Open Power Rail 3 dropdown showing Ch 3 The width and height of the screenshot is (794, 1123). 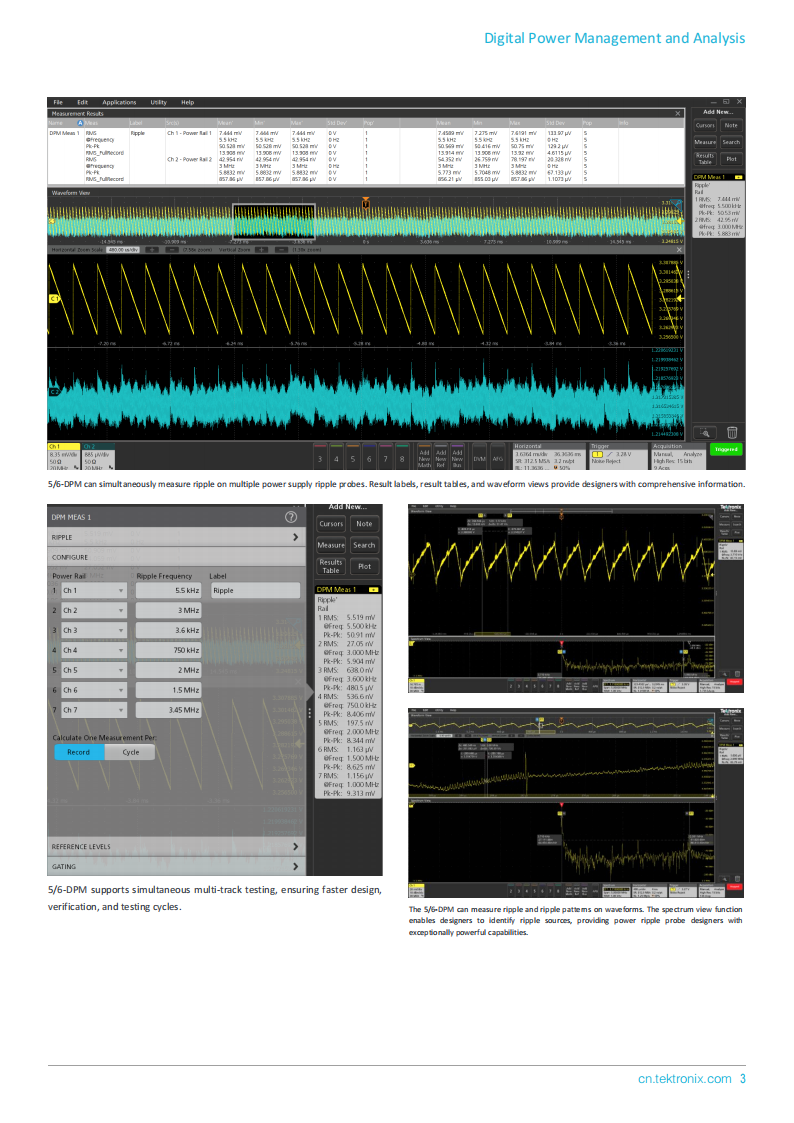(94, 631)
